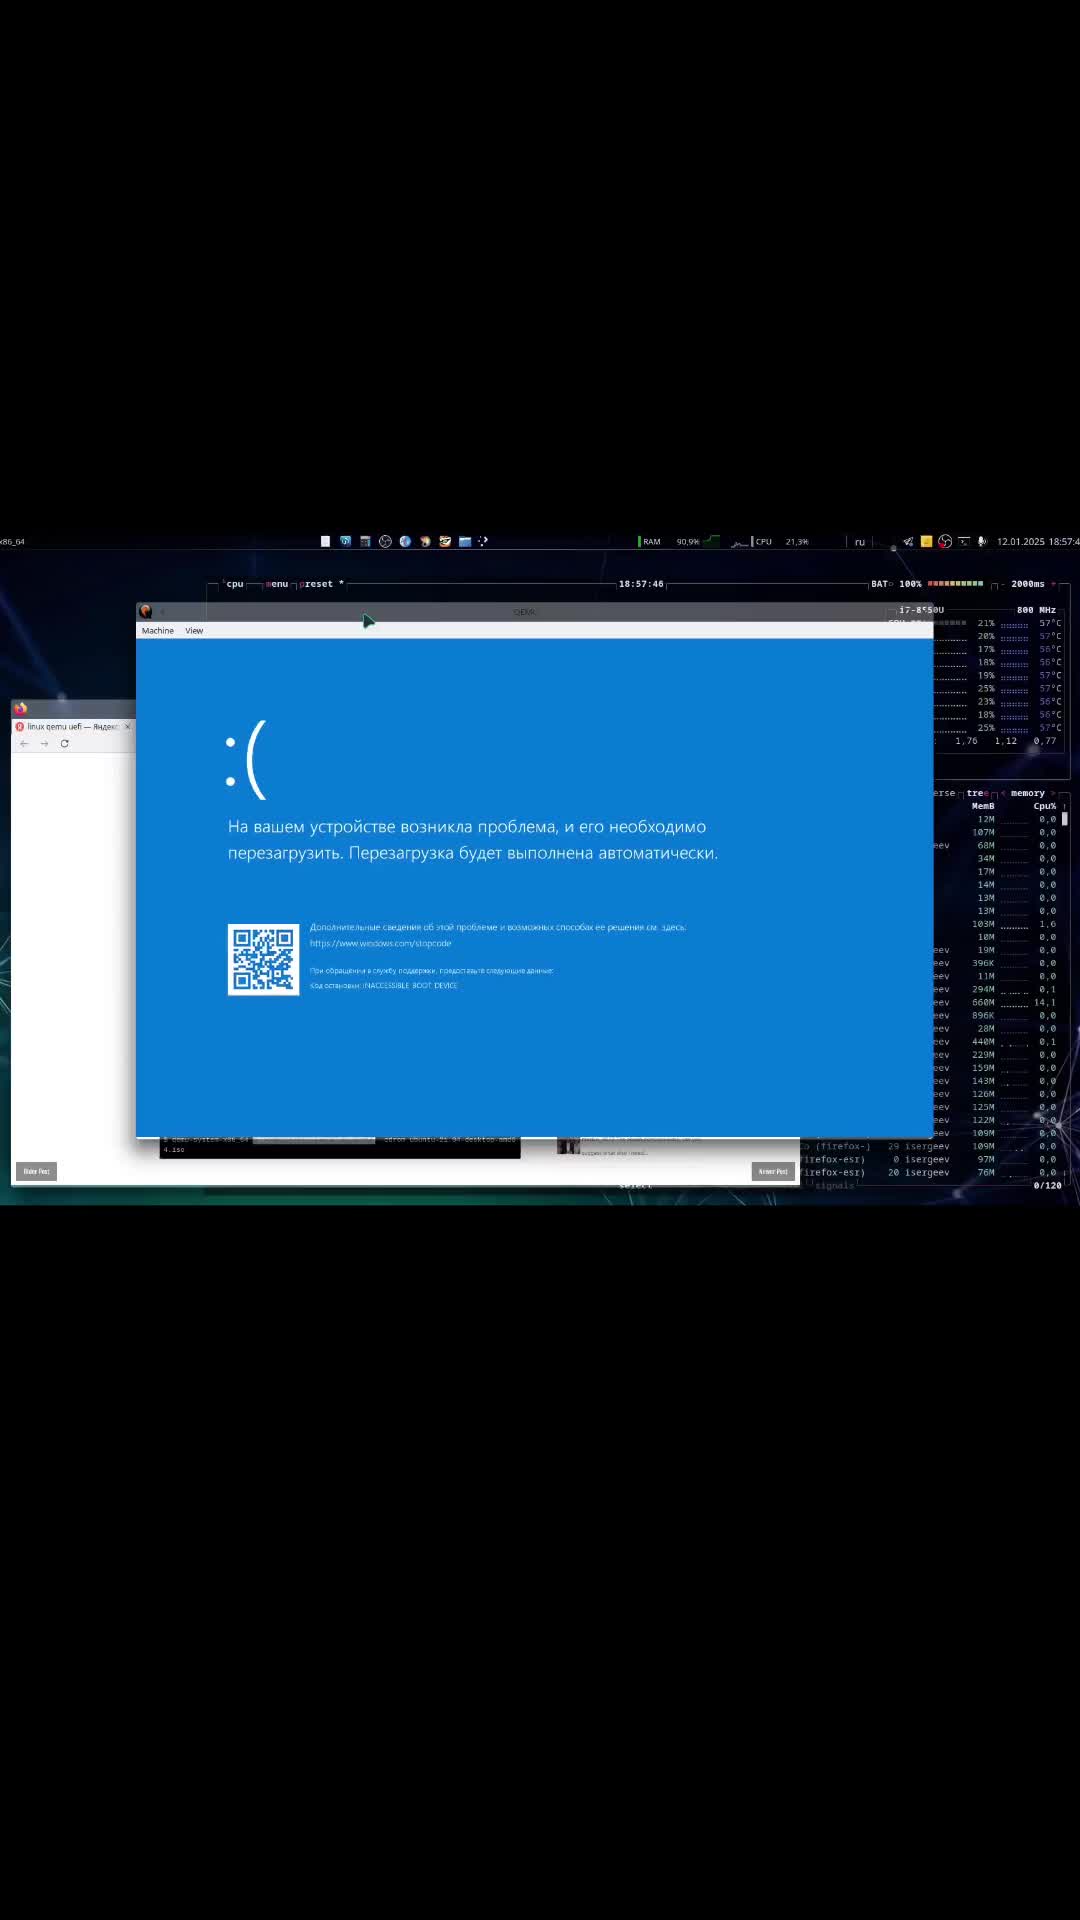
Task: Click the yellow square tray icon
Action: (926, 541)
